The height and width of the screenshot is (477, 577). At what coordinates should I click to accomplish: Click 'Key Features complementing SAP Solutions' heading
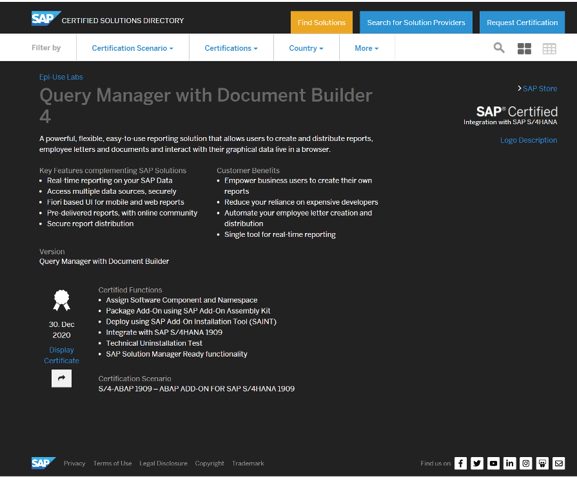click(113, 171)
